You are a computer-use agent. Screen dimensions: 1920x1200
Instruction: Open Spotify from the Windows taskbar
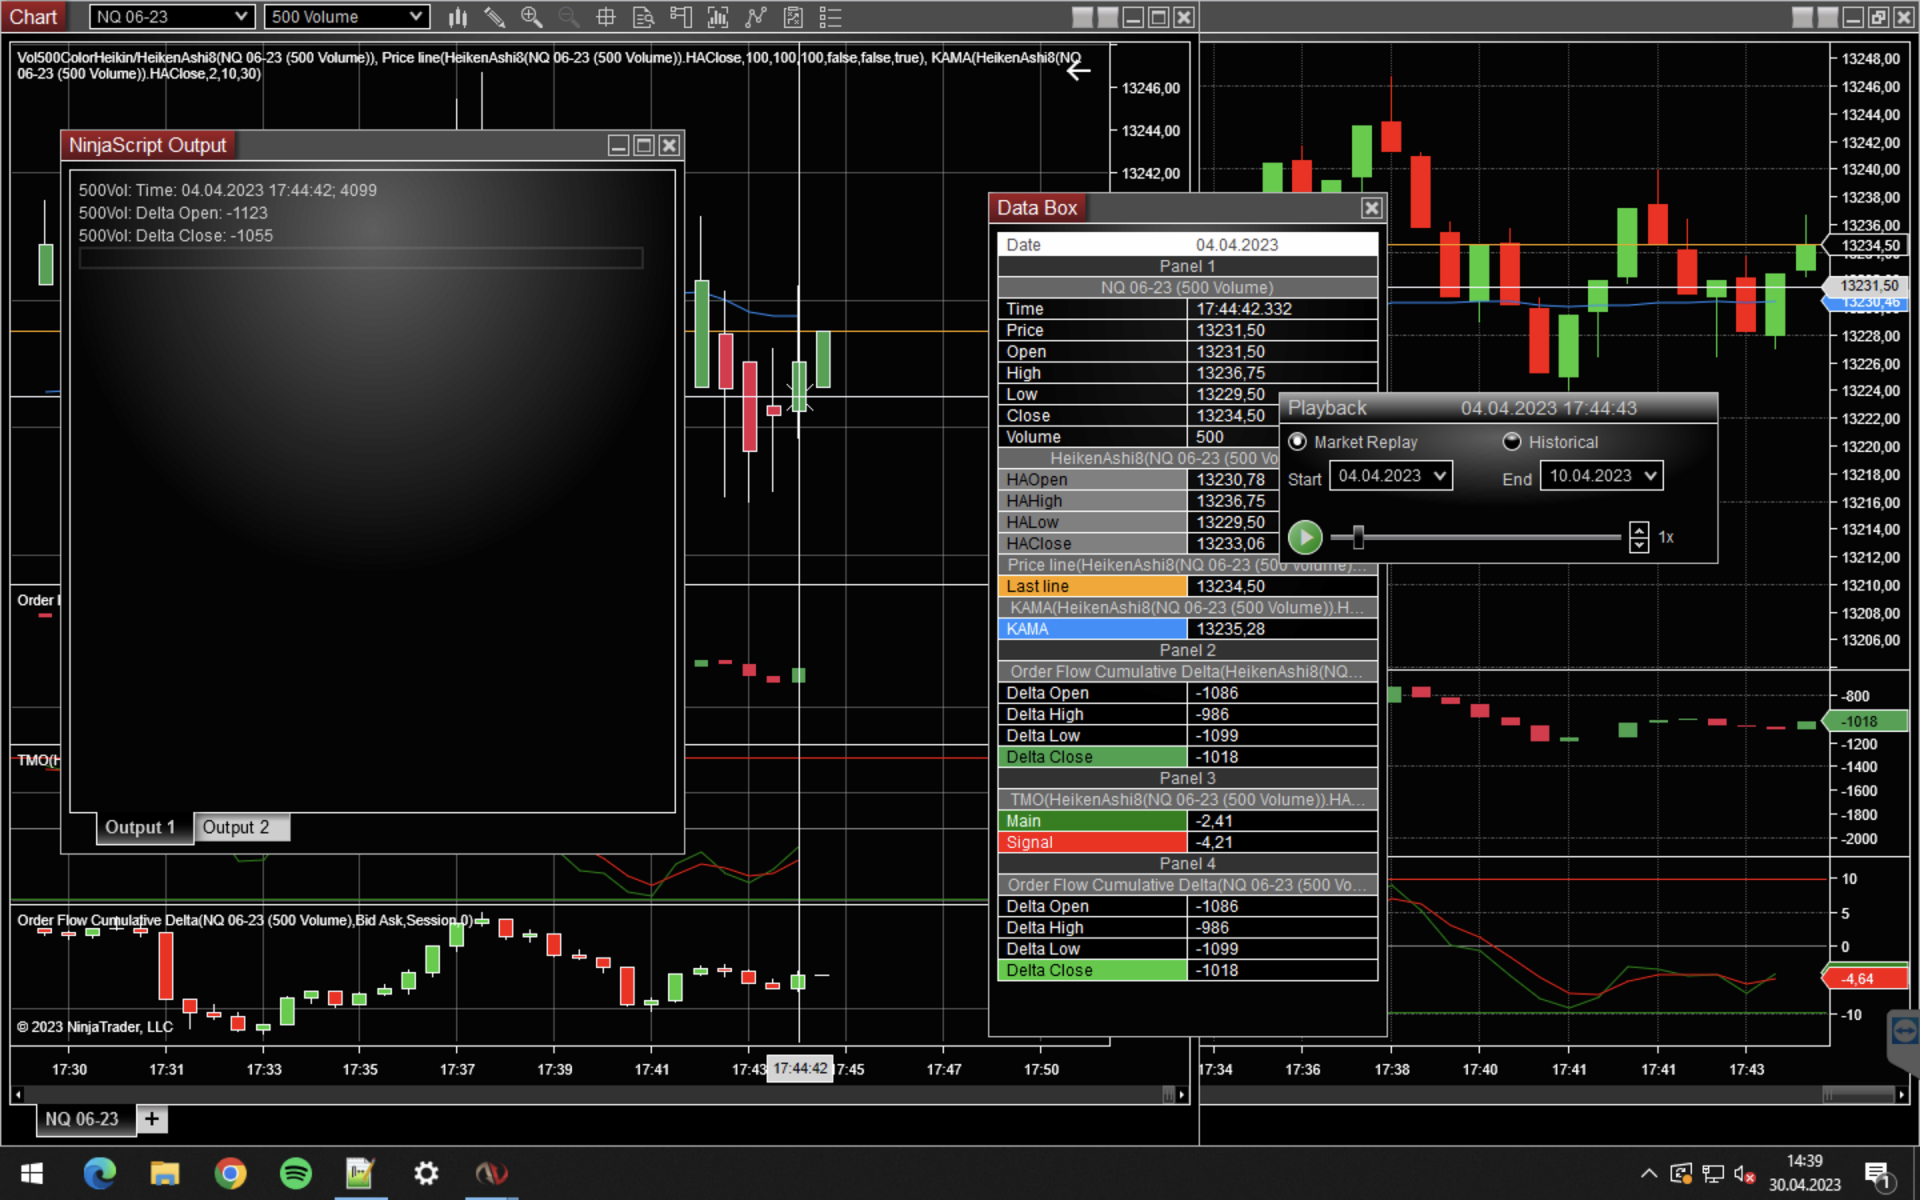(x=295, y=1172)
